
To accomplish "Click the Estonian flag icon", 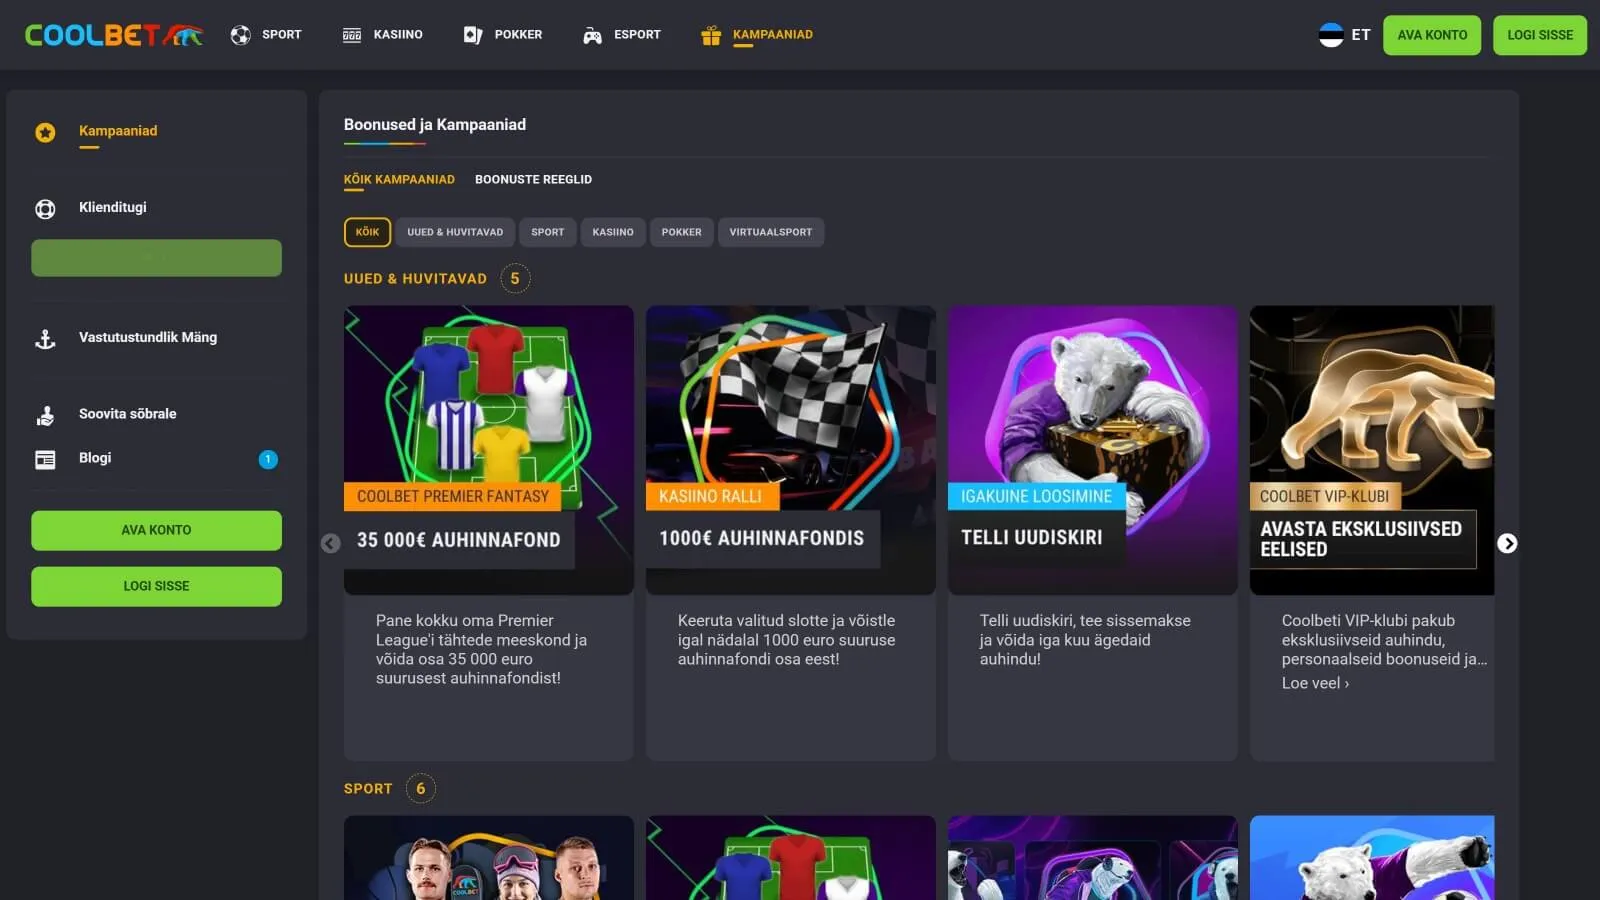I will (x=1331, y=35).
